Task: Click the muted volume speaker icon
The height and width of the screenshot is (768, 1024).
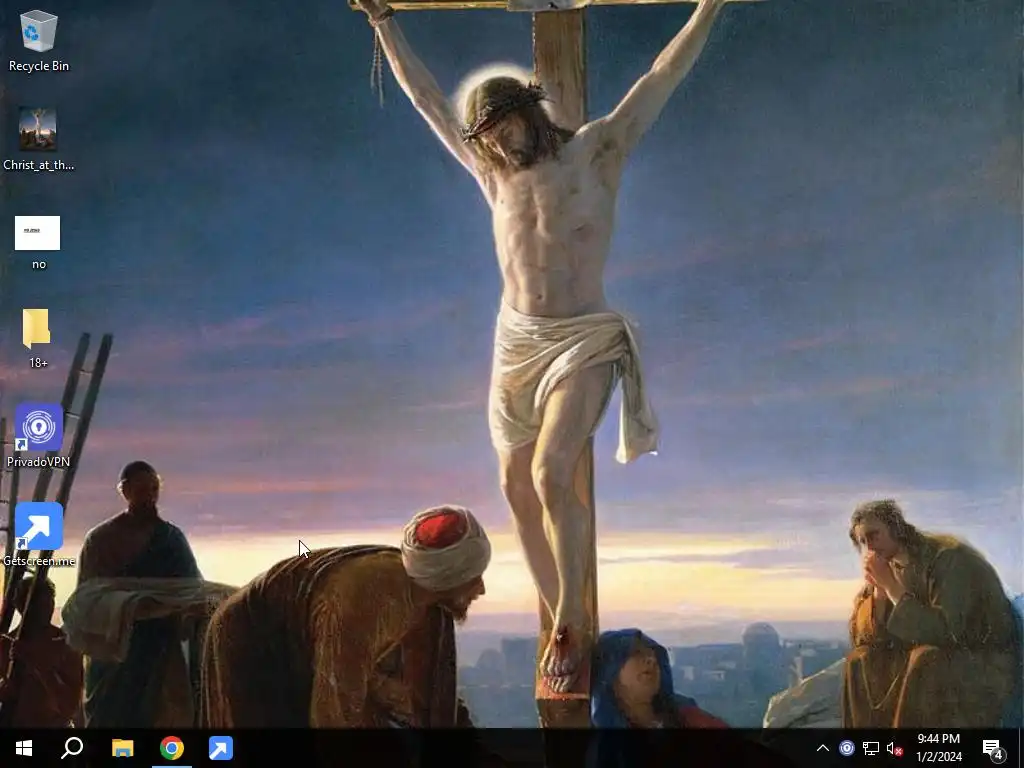Action: [895, 748]
